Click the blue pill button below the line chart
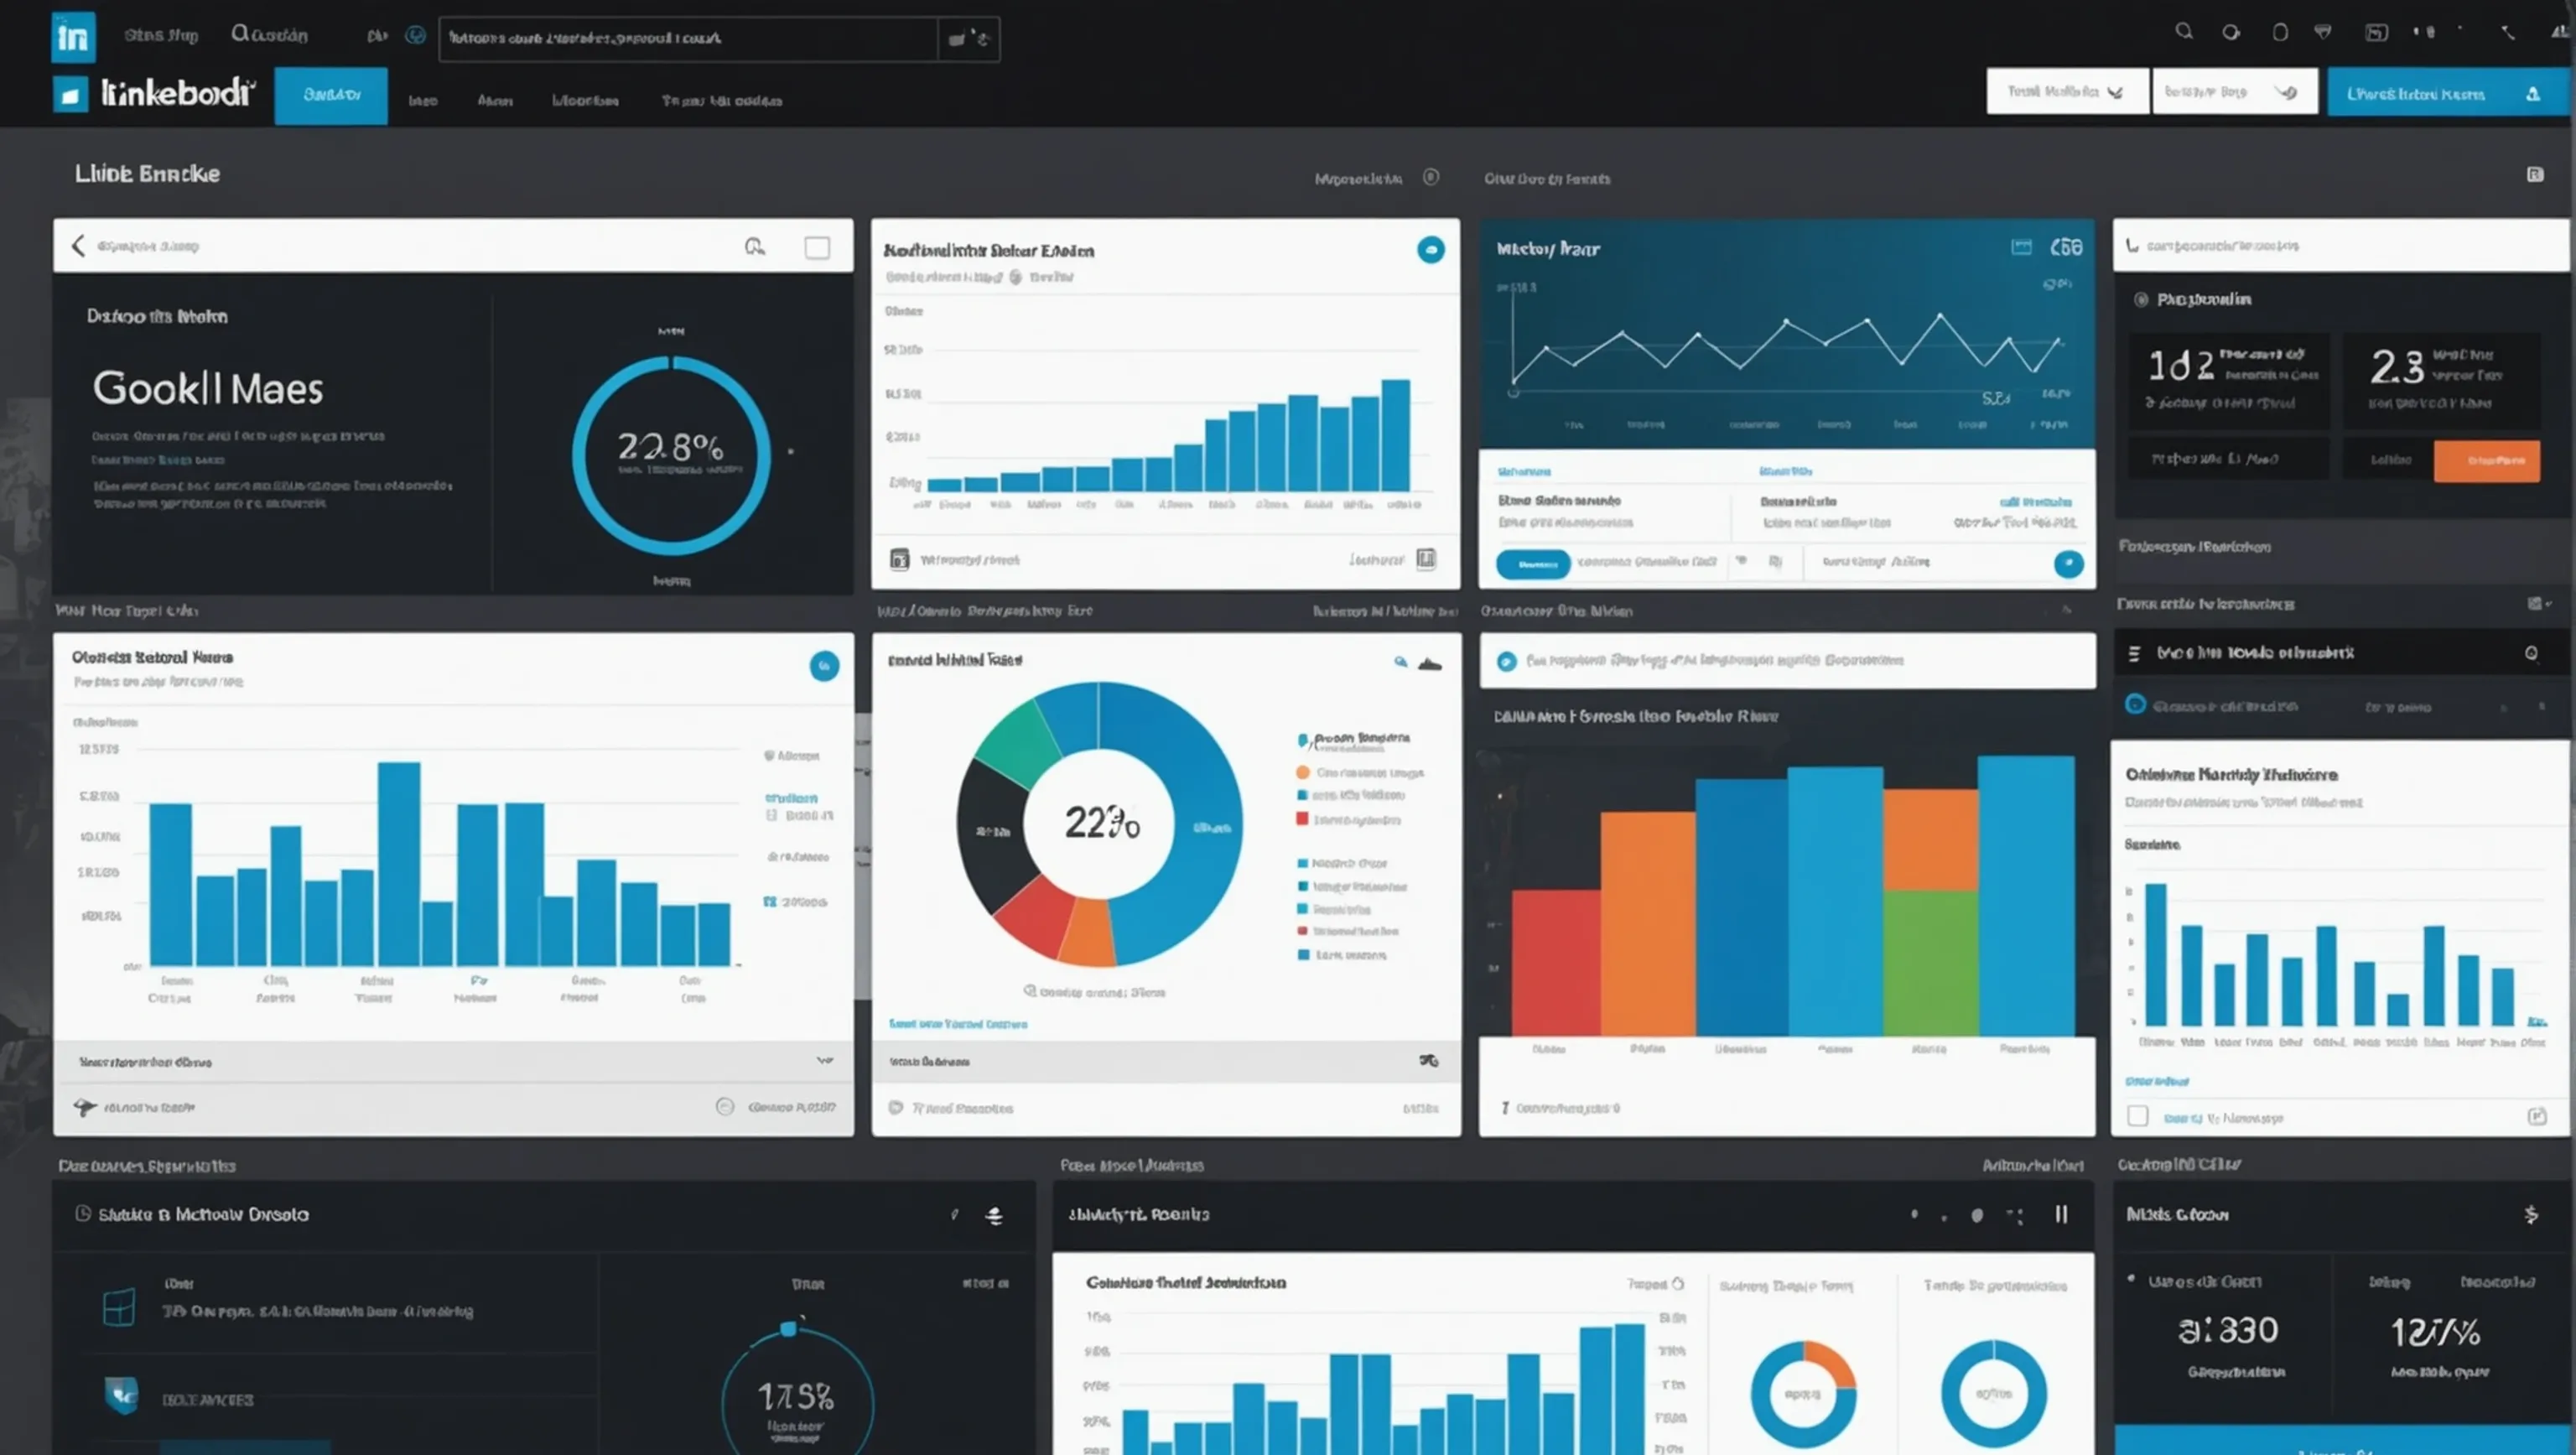 click(1533, 564)
